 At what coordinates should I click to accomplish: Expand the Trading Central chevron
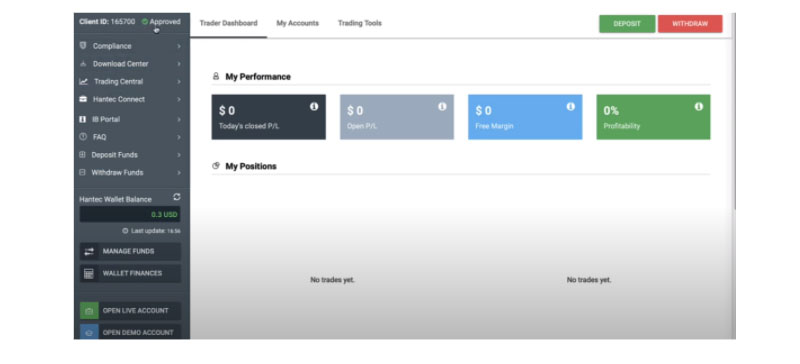coord(179,82)
